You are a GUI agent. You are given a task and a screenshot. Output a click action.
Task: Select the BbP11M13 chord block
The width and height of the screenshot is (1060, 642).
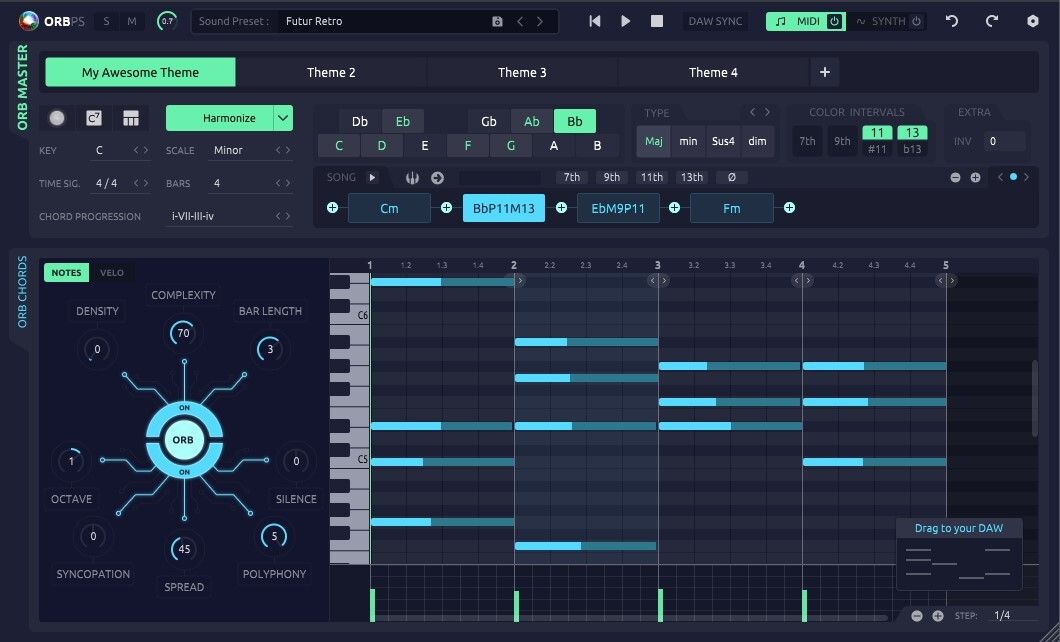tap(503, 208)
